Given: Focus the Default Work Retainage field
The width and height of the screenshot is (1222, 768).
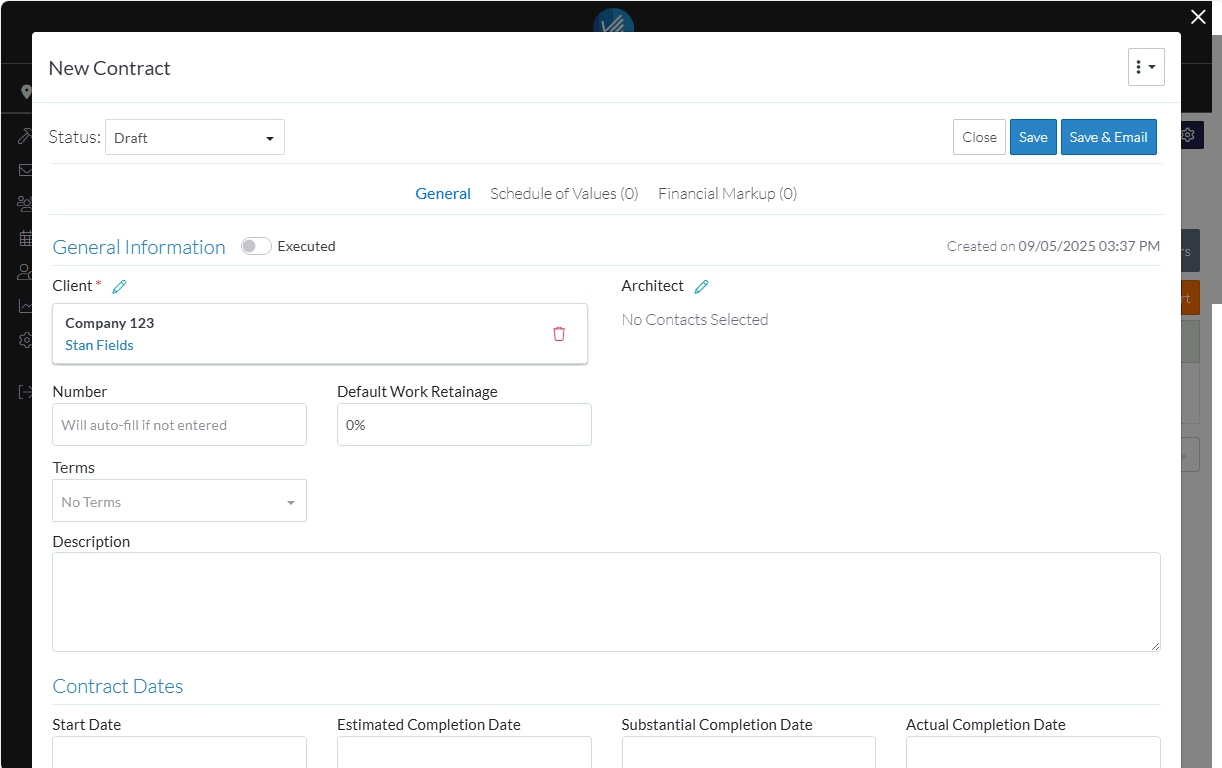Looking at the screenshot, I should coord(464,425).
